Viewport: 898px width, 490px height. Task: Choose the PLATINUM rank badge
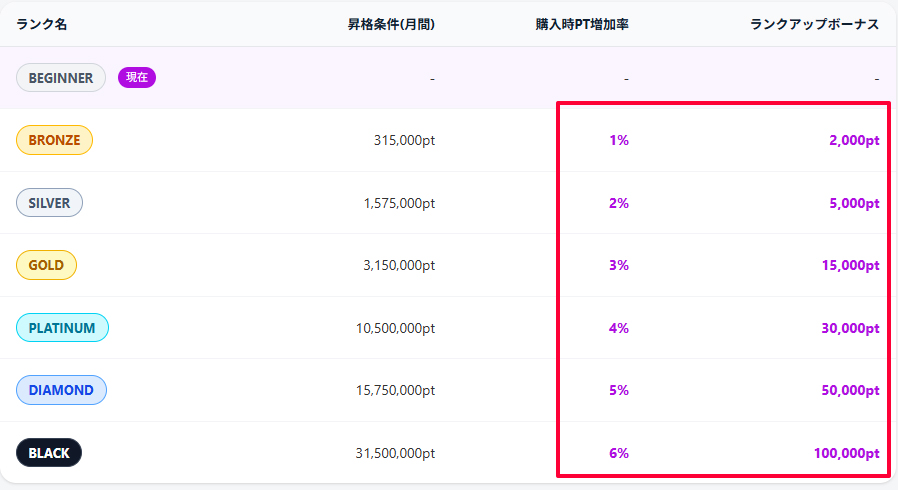(x=62, y=328)
